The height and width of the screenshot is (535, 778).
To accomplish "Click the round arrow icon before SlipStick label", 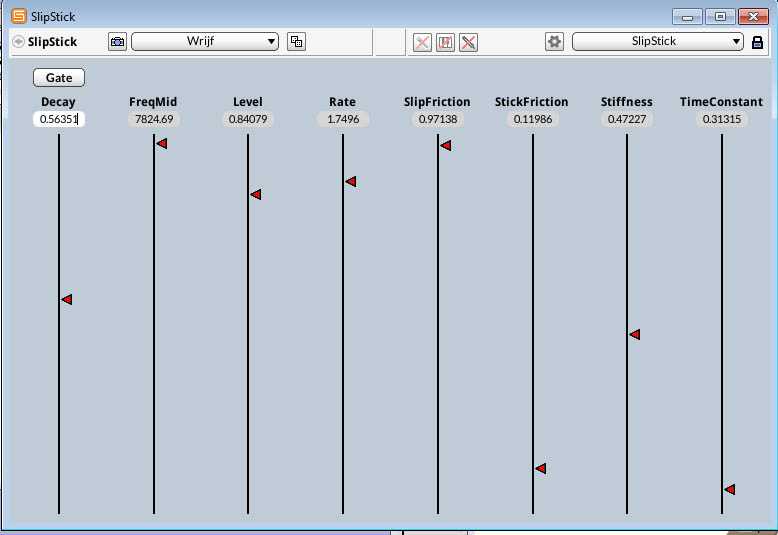I will 19,42.
